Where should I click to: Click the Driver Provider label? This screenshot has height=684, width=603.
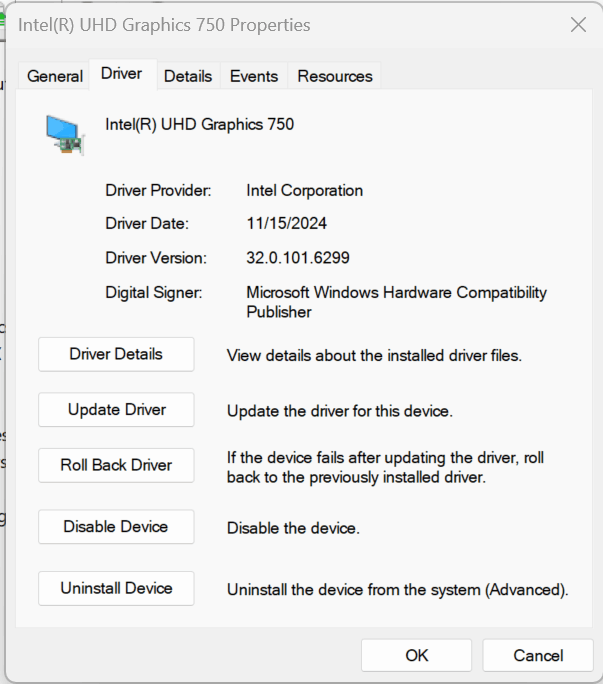pos(158,191)
